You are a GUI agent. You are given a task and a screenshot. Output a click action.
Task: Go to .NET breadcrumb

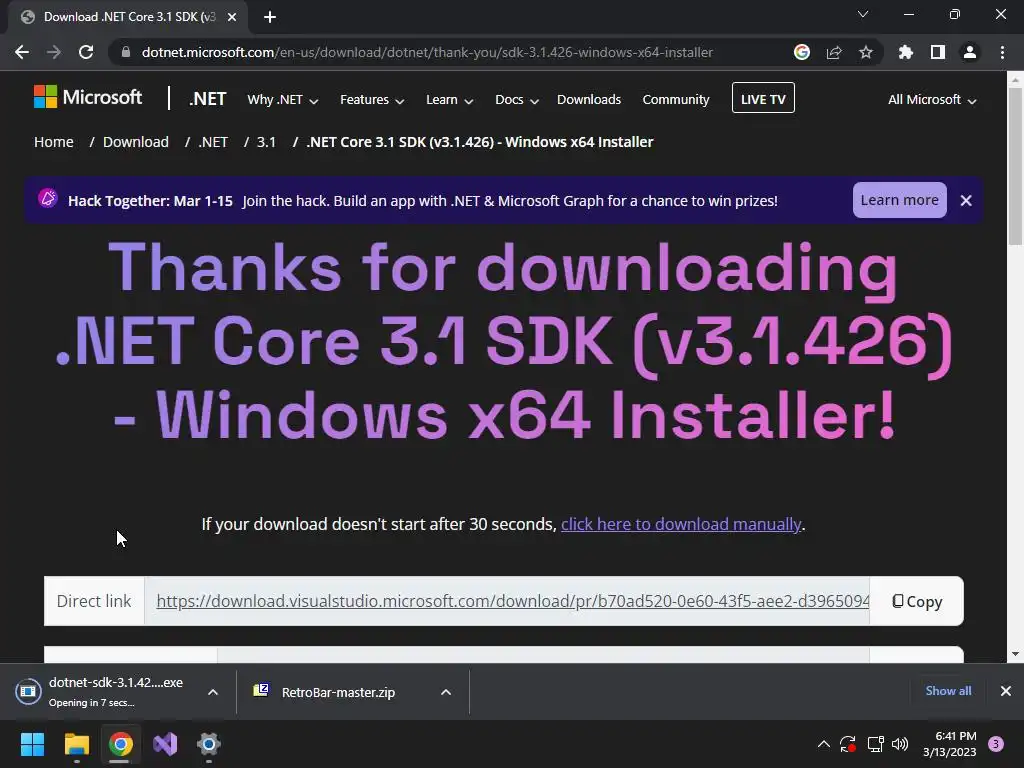point(213,142)
